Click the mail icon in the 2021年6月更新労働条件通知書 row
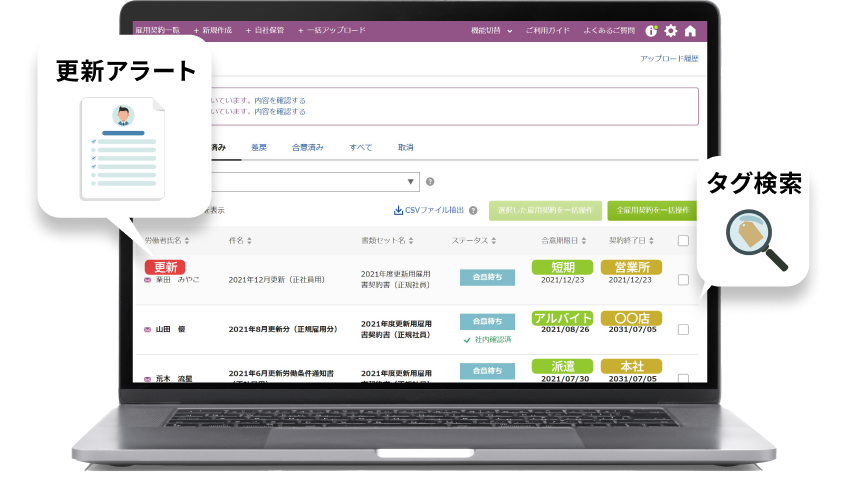 (147, 379)
